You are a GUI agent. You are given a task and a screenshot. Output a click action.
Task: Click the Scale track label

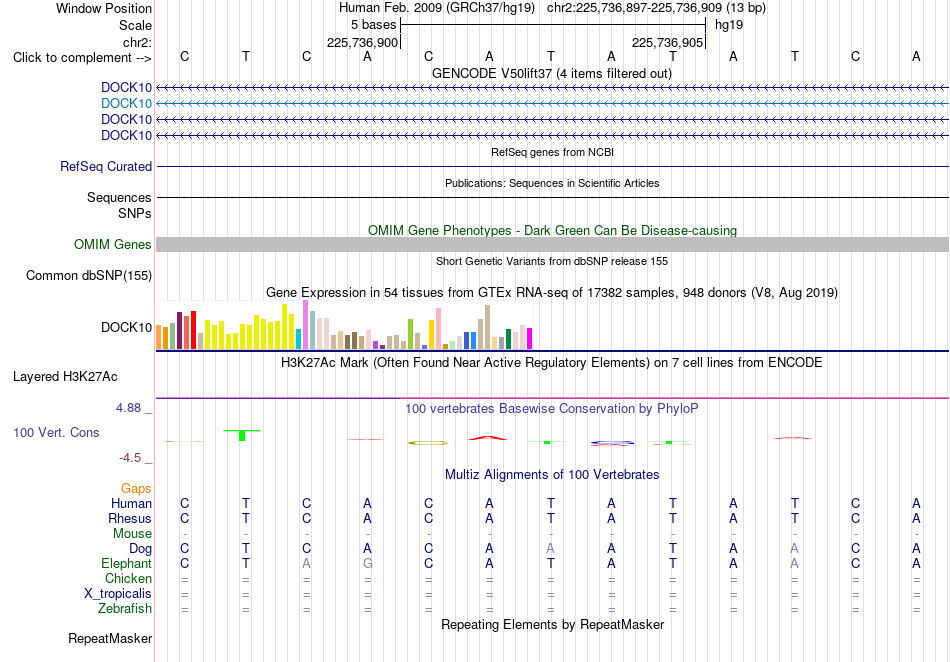pyautogui.click(x=135, y=25)
